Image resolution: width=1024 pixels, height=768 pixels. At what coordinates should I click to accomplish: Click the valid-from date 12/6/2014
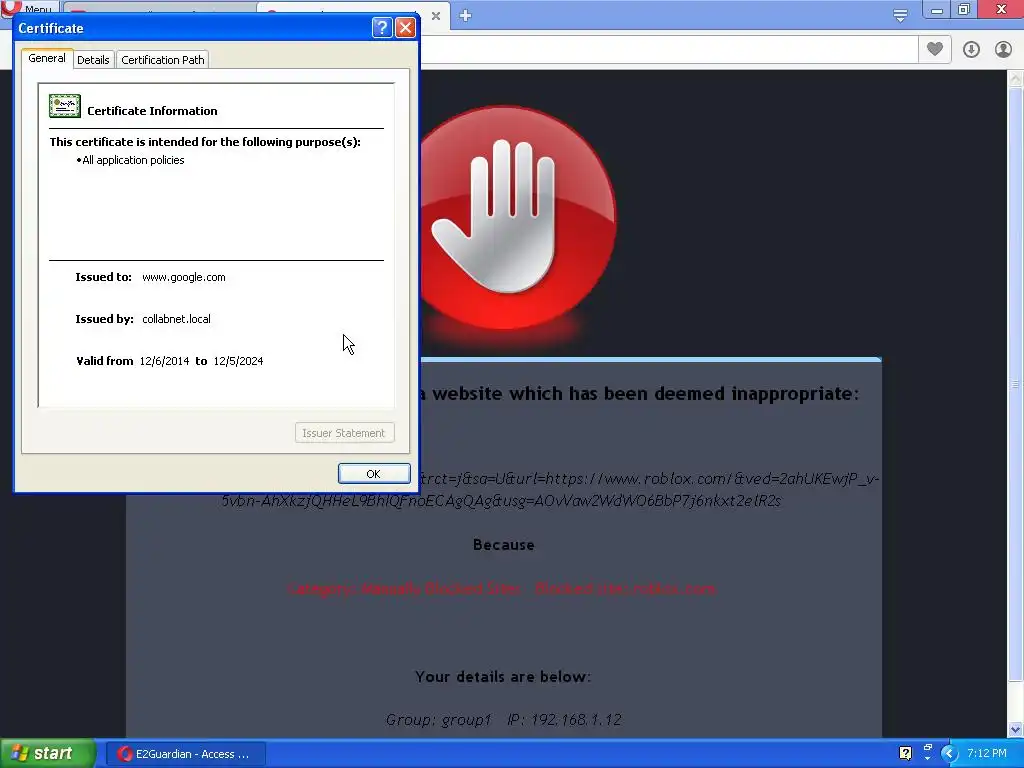164,361
